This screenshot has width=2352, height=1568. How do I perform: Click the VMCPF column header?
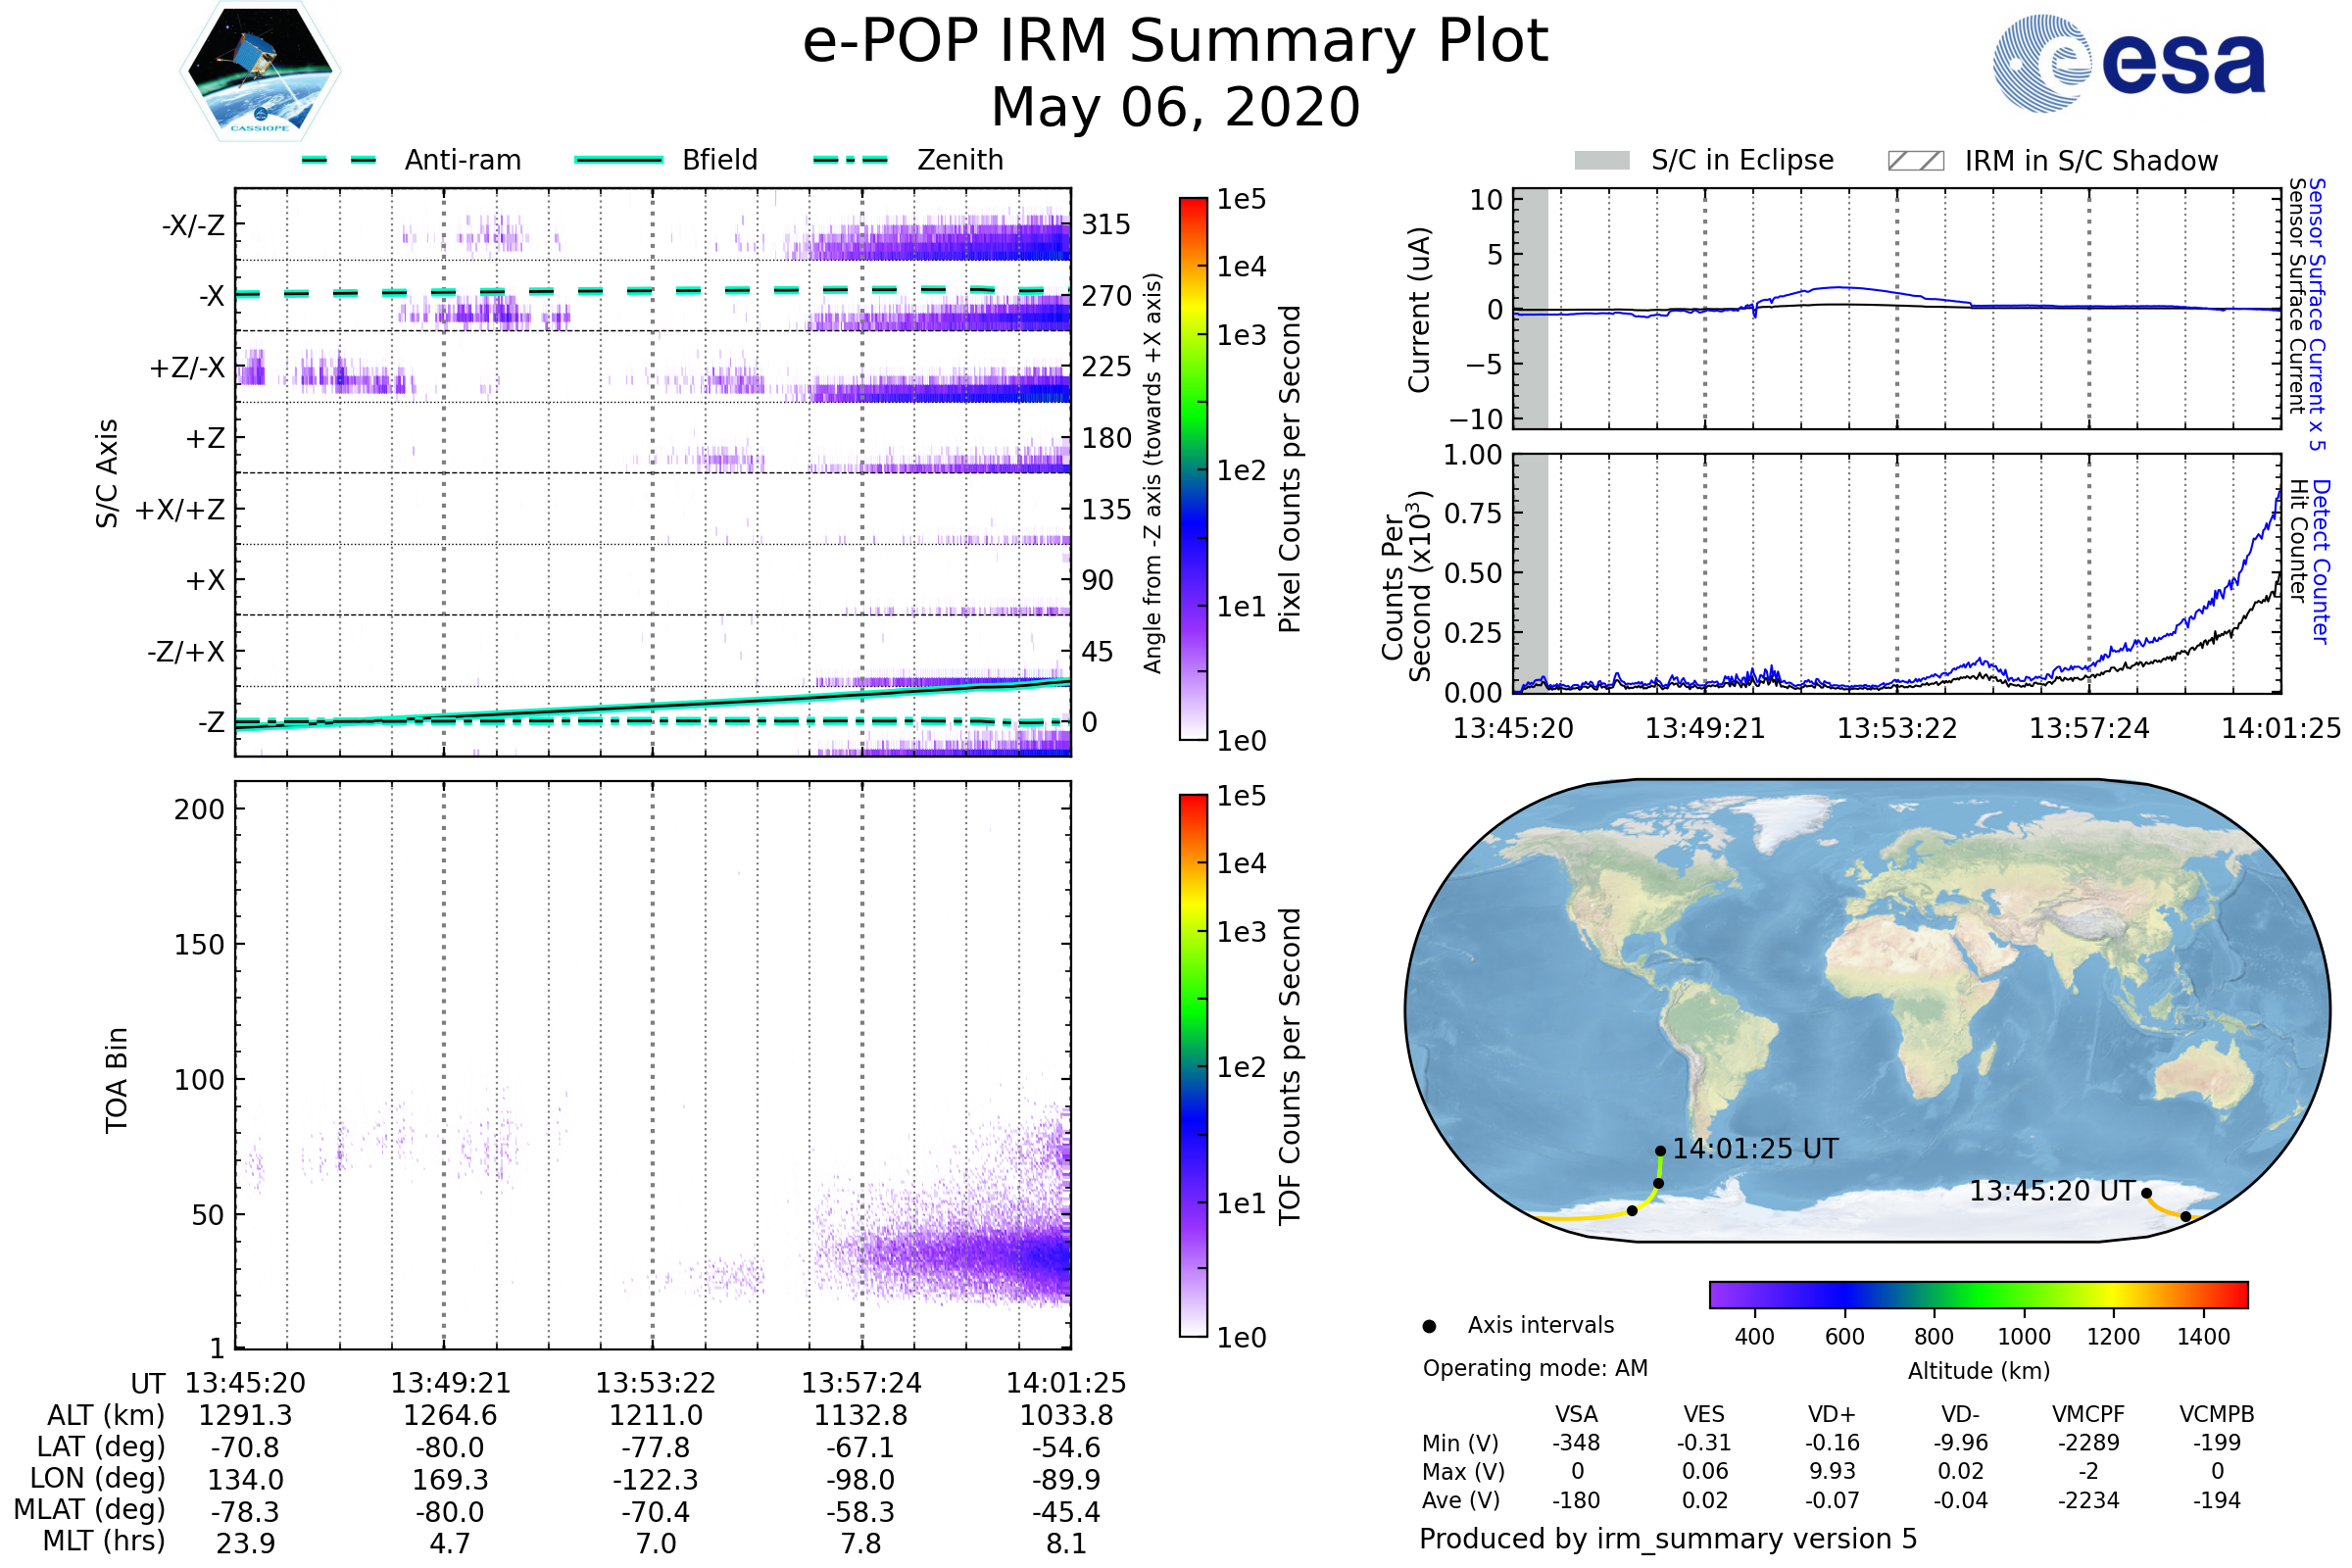click(2088, 1414)
